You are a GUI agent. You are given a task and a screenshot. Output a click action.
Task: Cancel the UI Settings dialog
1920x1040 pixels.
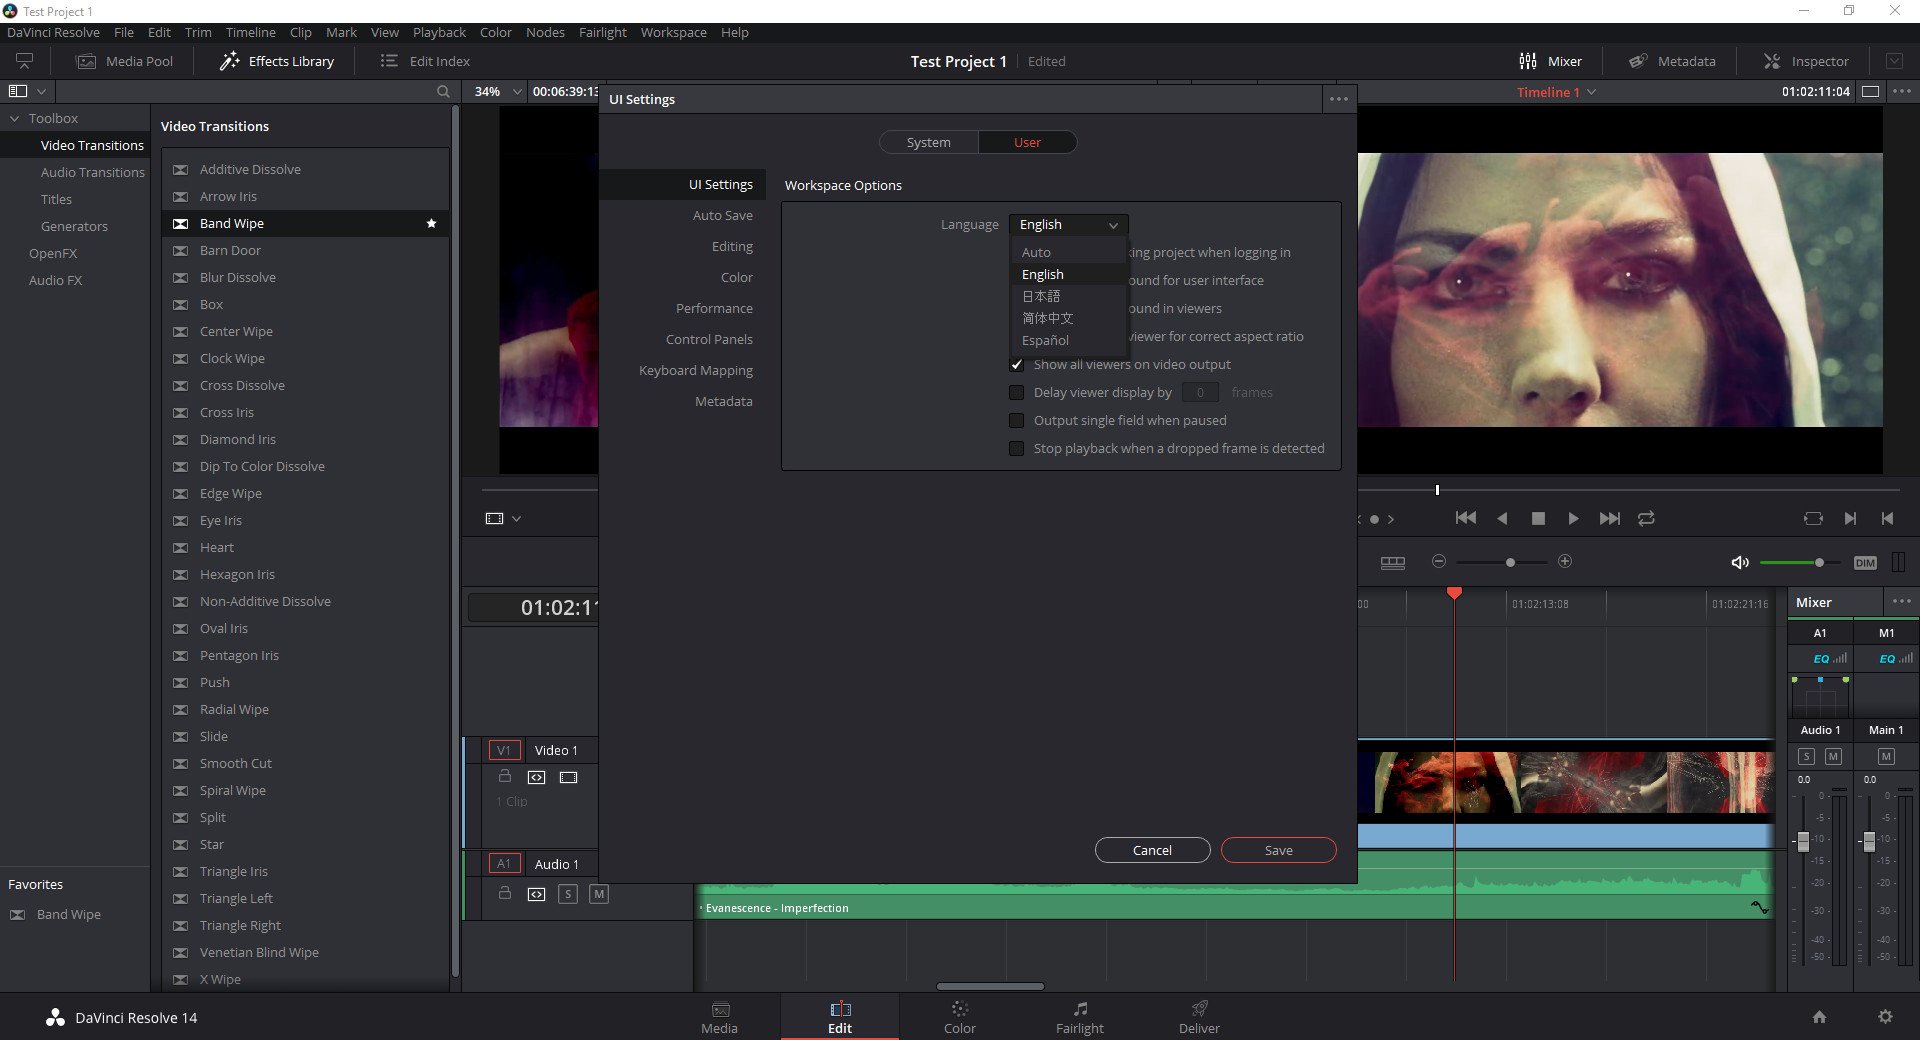[x=1152, y=850]
